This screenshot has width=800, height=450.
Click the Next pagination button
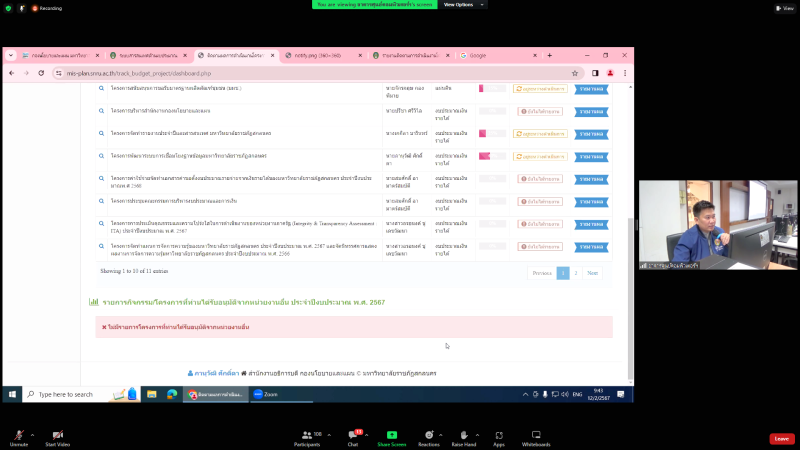pyautogui.click(x=593, y=272)
